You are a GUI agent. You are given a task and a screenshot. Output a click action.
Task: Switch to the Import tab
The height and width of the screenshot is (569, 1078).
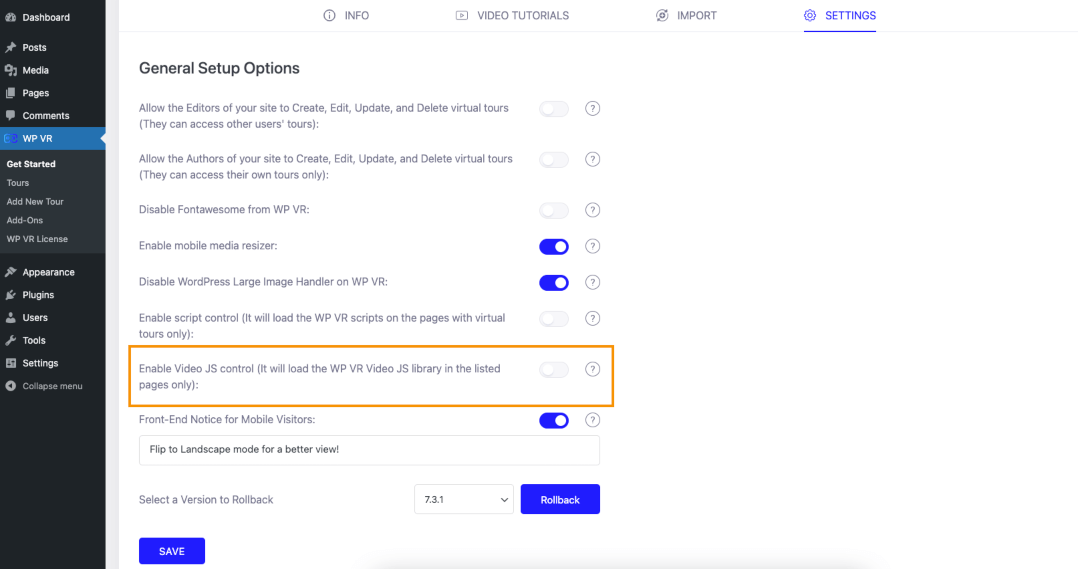(x=685, y=15)
